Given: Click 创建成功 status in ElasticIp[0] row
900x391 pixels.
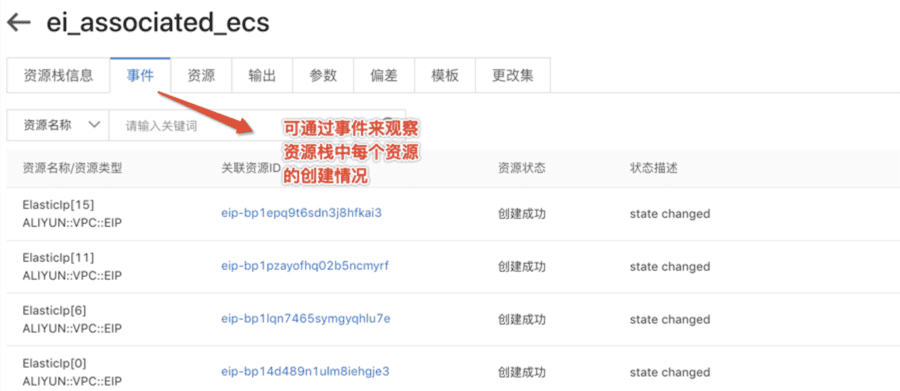Looking at the screenshot, I should (521, 373).
